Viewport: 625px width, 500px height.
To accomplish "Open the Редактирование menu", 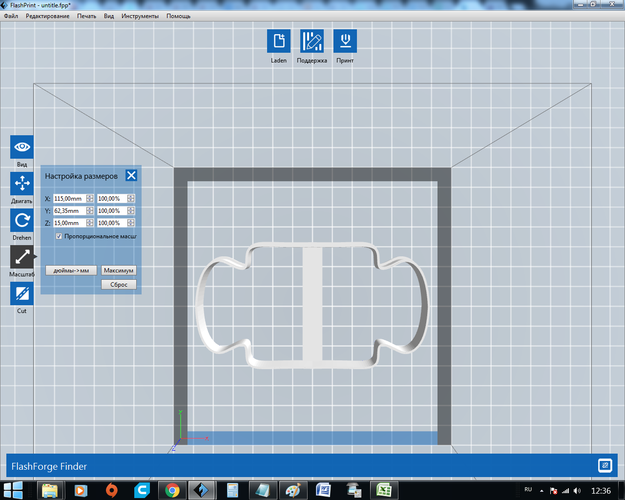I will (47, 16).
